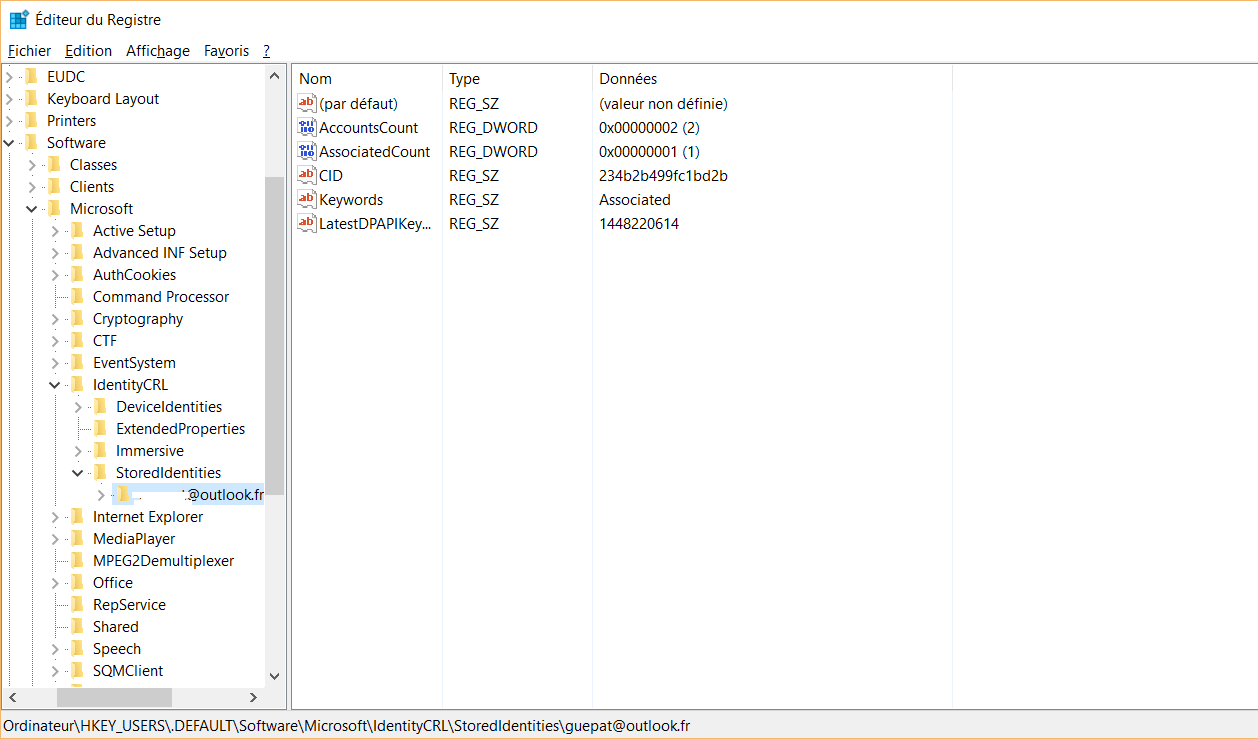Viewport: 1258px width, 739px height.
Task: Click the tree horizontal scrollbar left arrow
Action: click(13, 697)
